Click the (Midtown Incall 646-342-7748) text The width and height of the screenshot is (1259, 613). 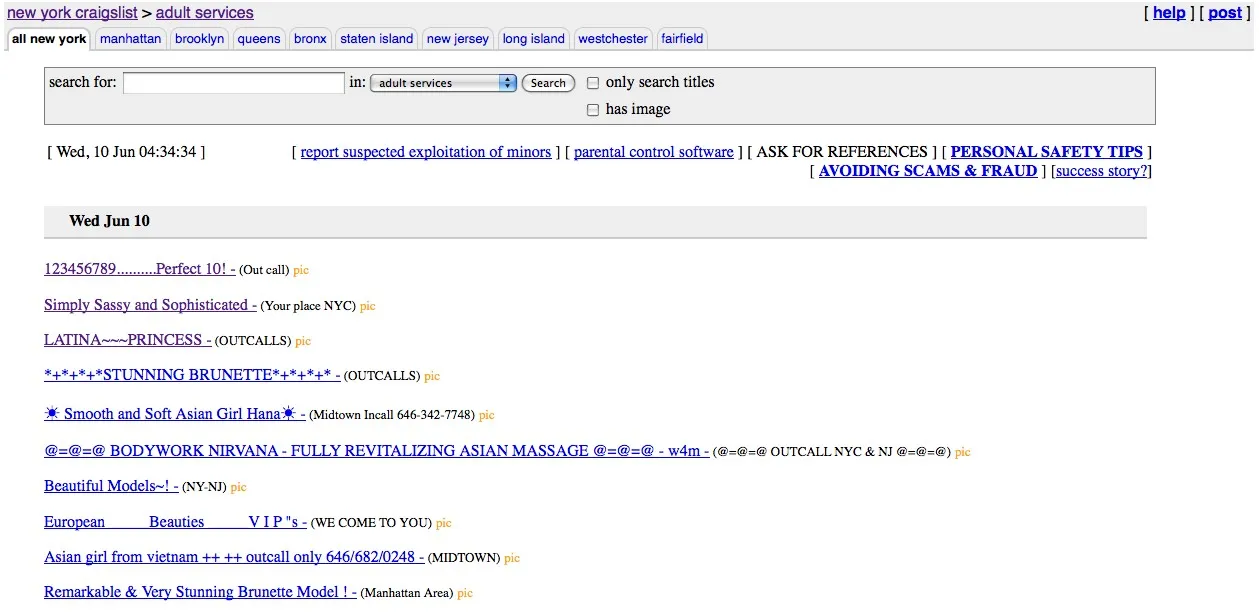(x=392, y=415)
